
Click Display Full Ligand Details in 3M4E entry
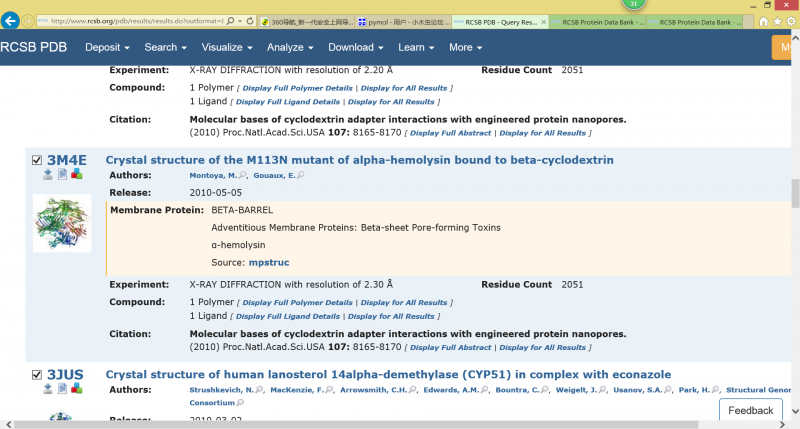288,316
